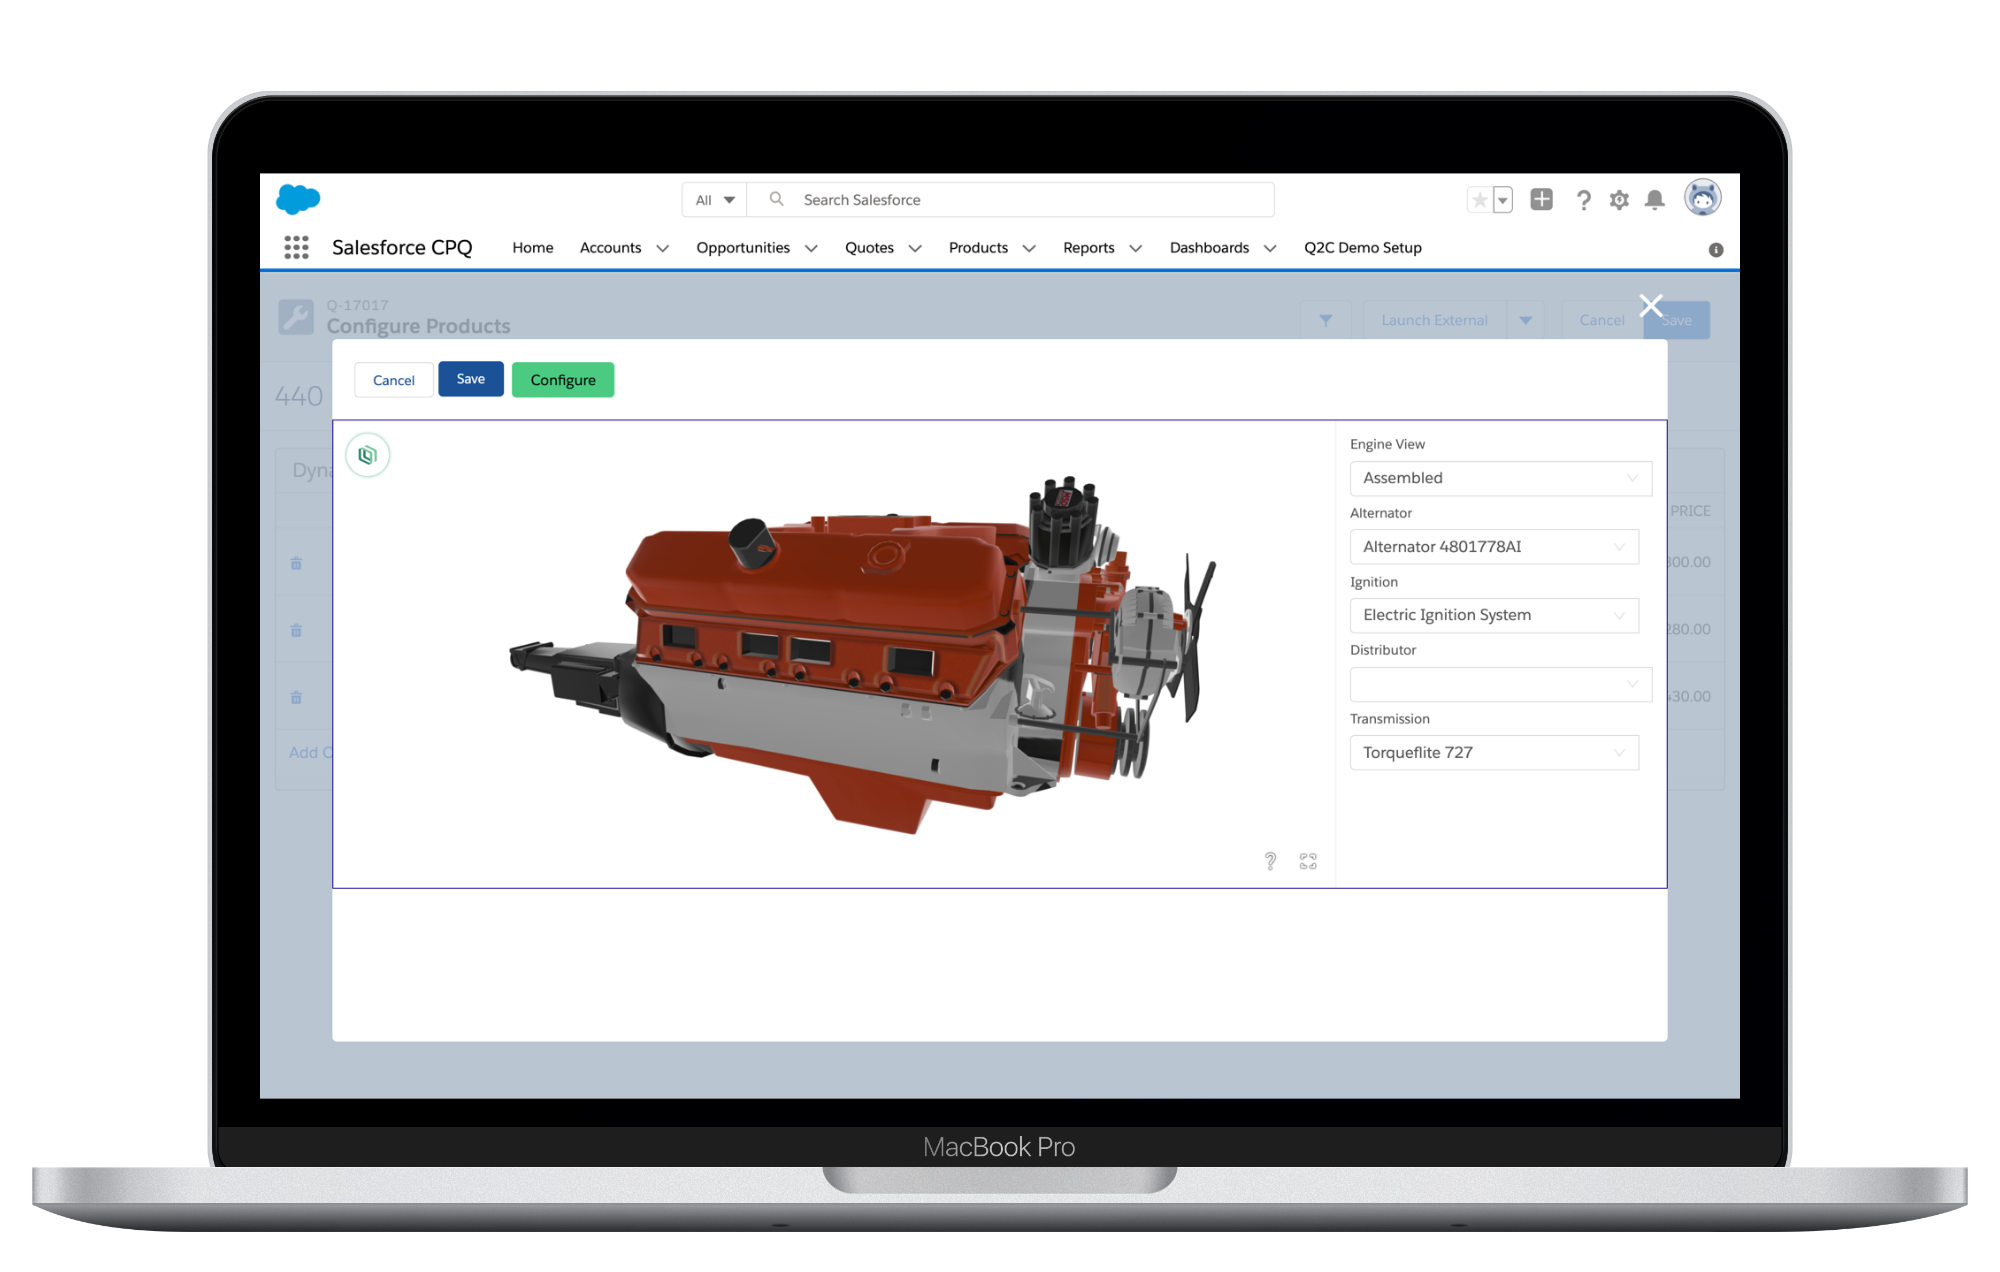Open the App Launcher grid icon
The width and height of the screenshot is (2000, 1272).
point(296,247)
